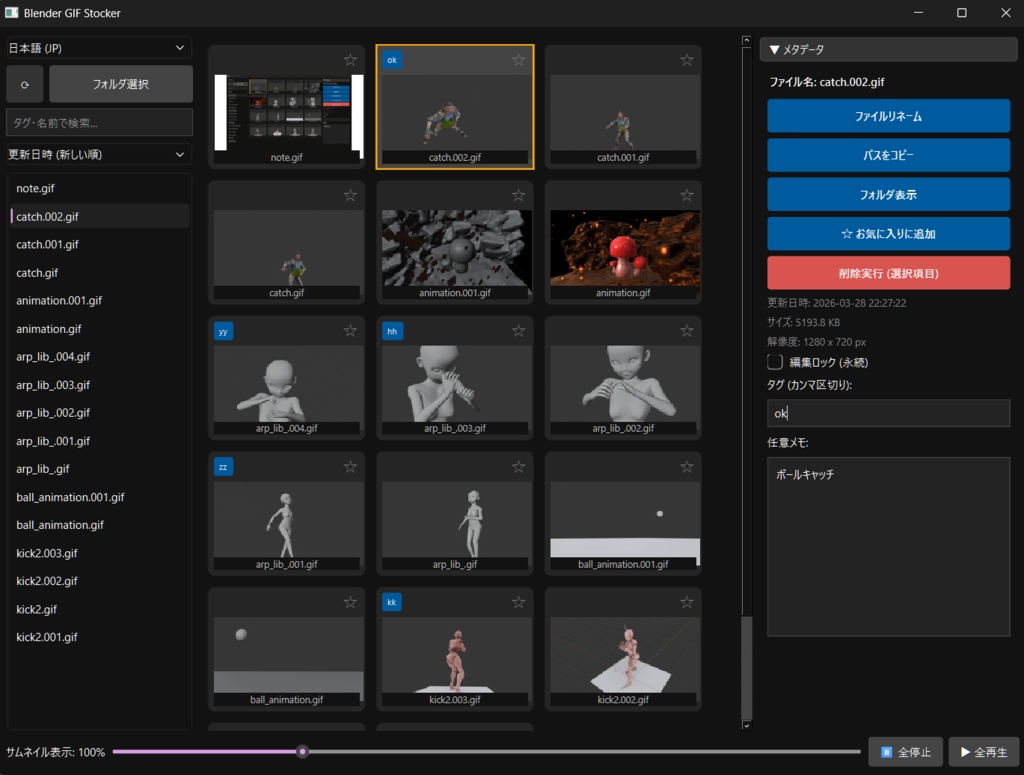This screenshot has height=775, width=1024.
Task: Click the kk tag badge on kick2.003.gif
Action: [391, 601]
